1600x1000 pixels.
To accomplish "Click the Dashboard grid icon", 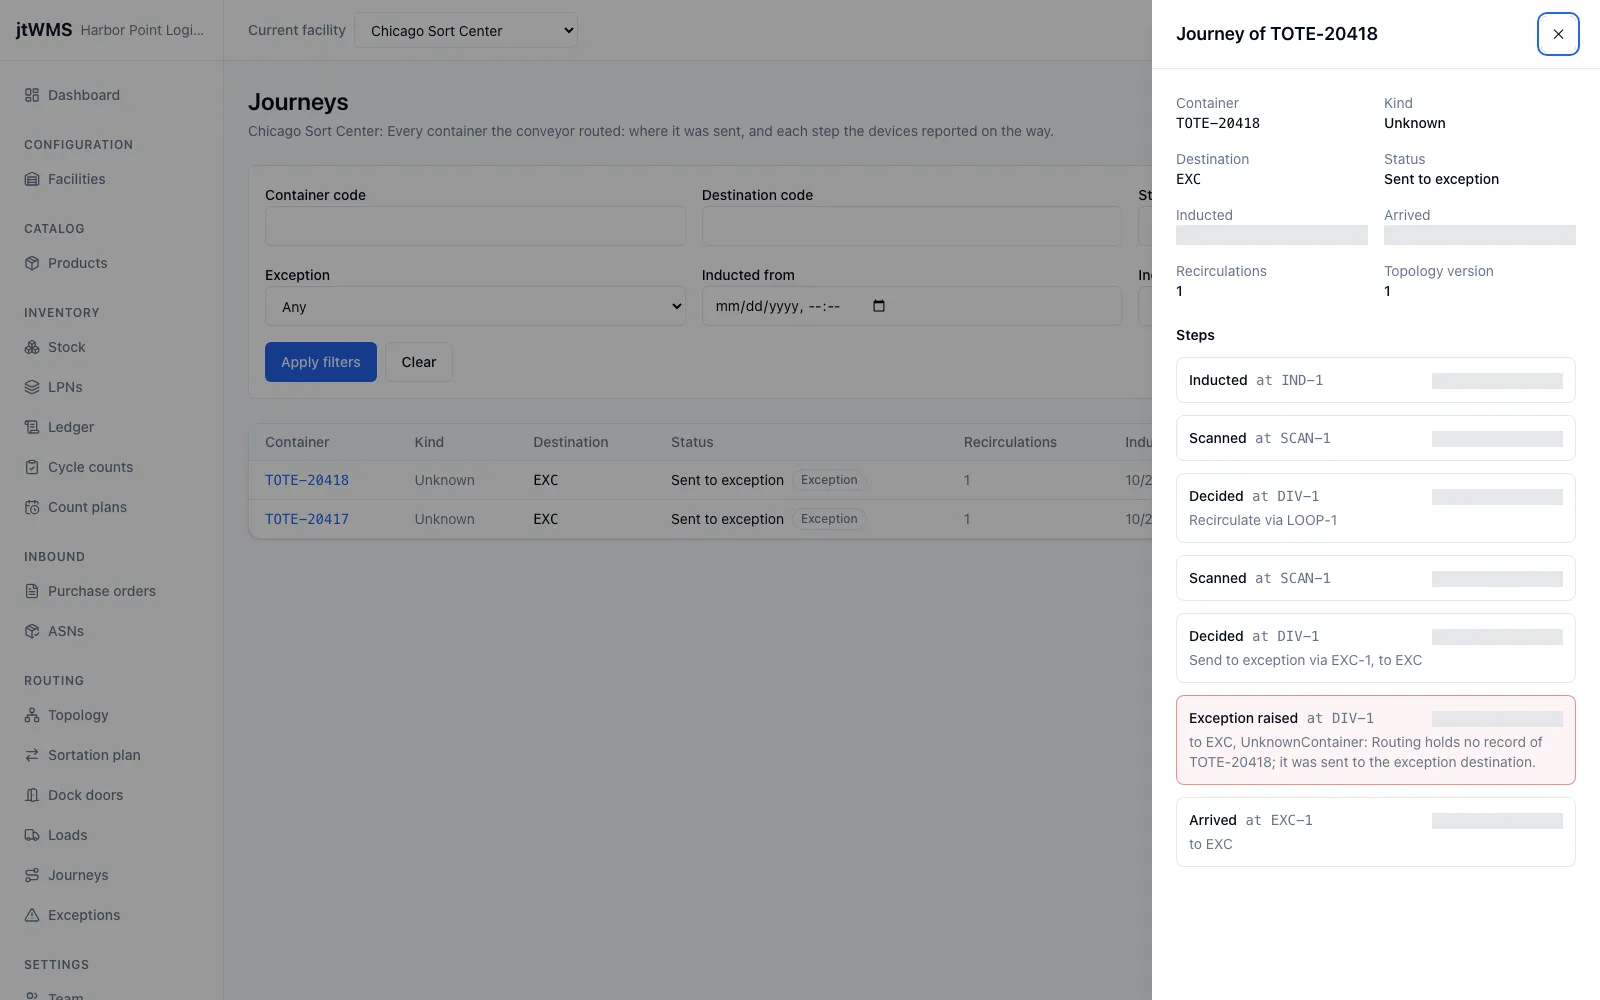I will (32, 95).
